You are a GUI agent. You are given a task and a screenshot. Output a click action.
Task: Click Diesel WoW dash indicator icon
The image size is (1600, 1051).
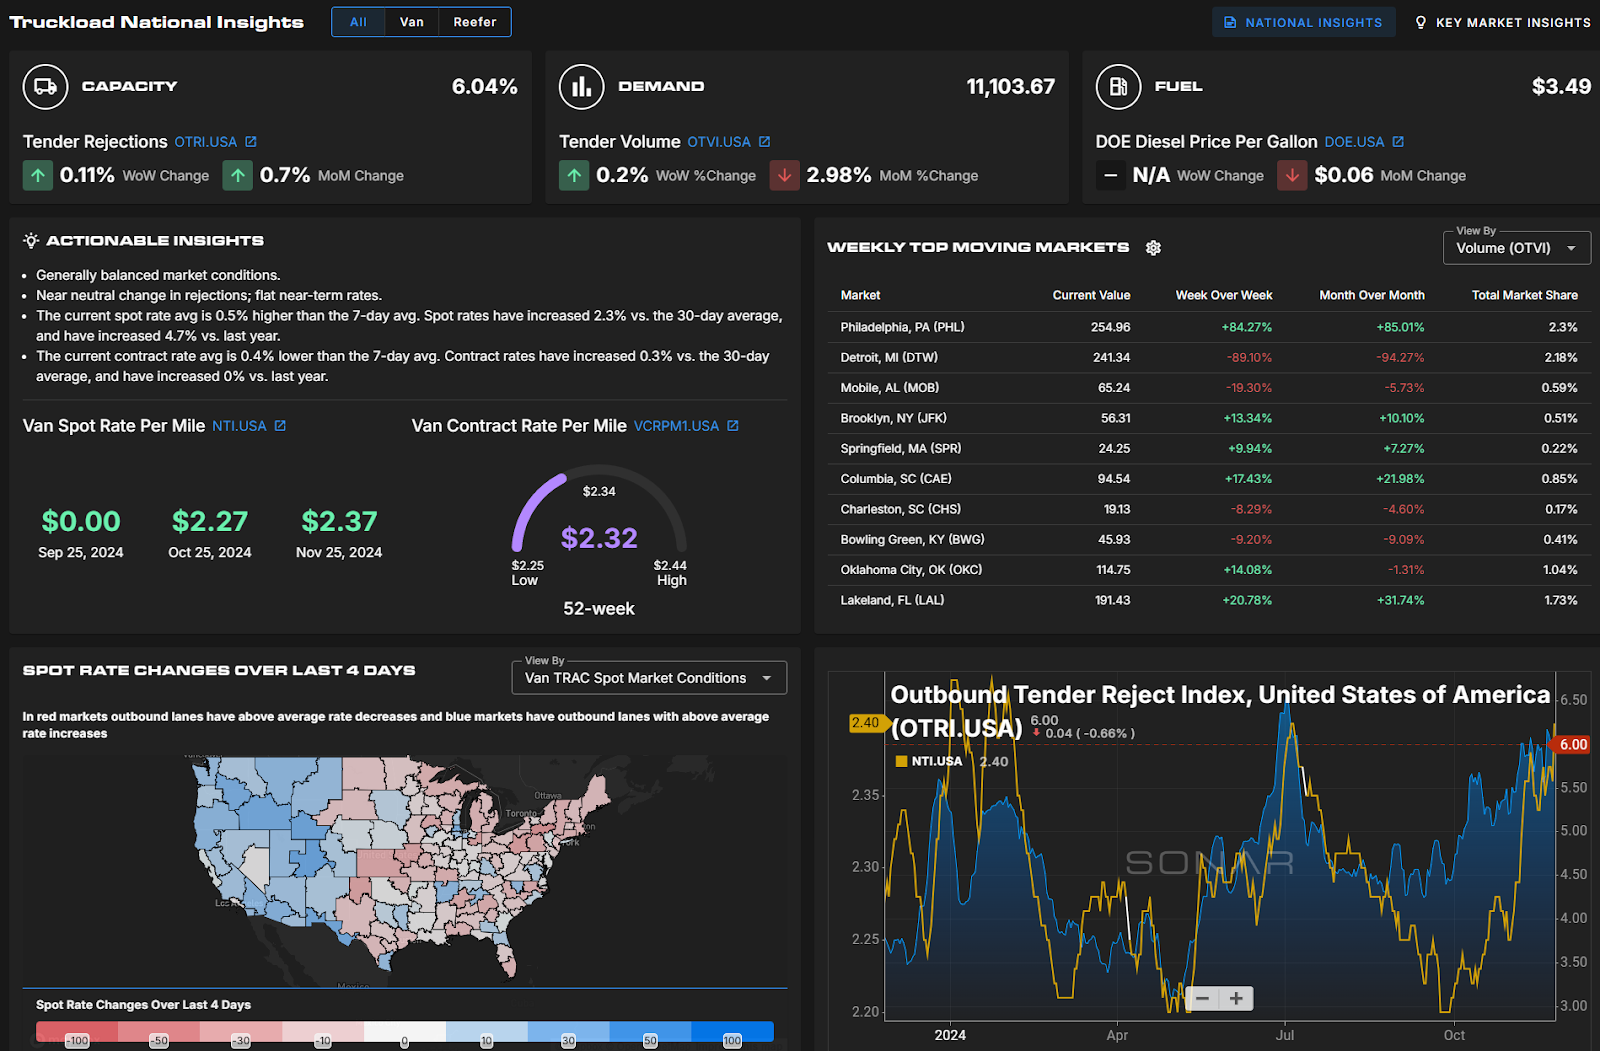1110,176
